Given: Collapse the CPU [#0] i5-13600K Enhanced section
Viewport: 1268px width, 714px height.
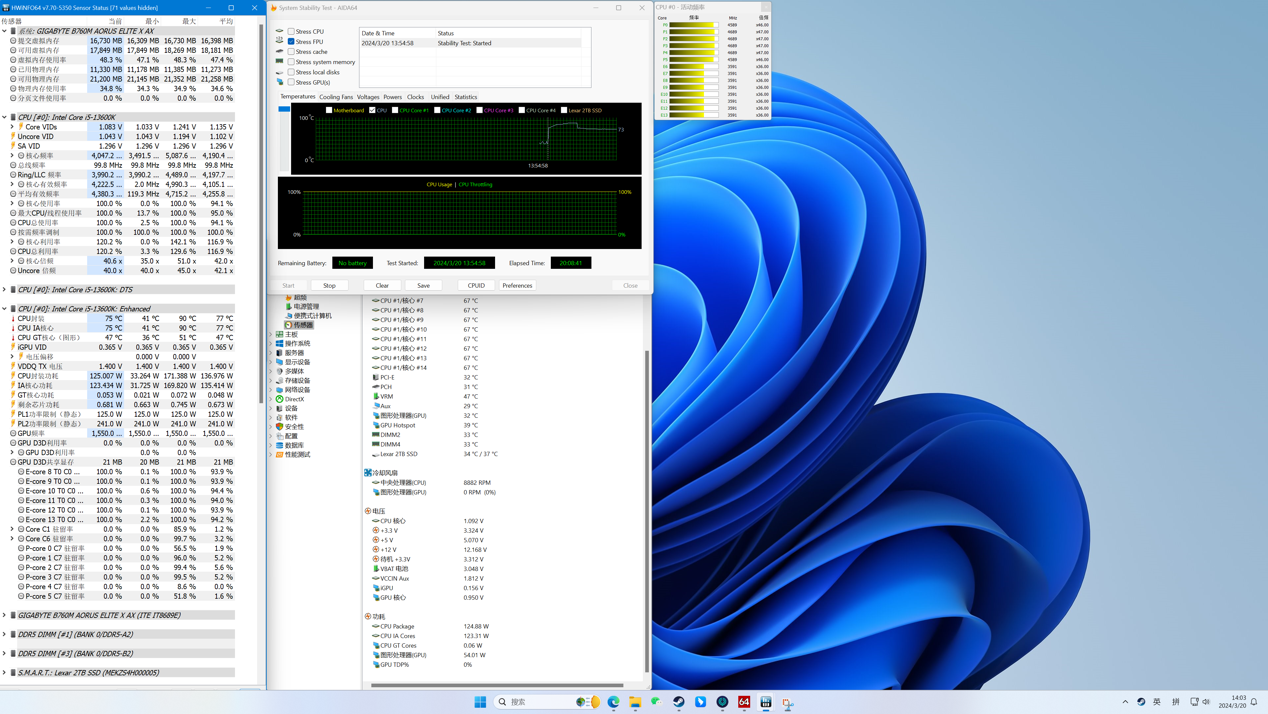Looking at the screenshot, I should pyautogui.click(x=4, y=309).
